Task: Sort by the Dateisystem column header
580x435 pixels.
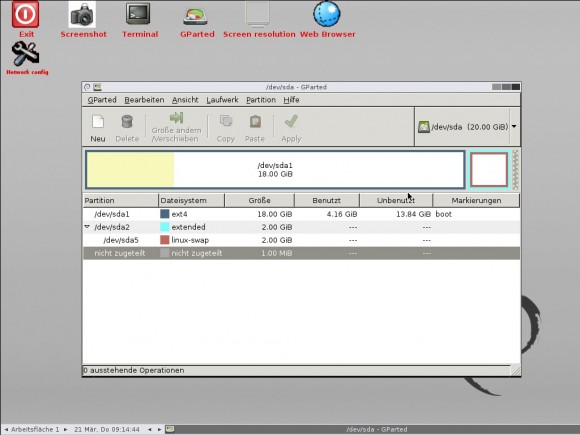Action: tap(192, 200)
